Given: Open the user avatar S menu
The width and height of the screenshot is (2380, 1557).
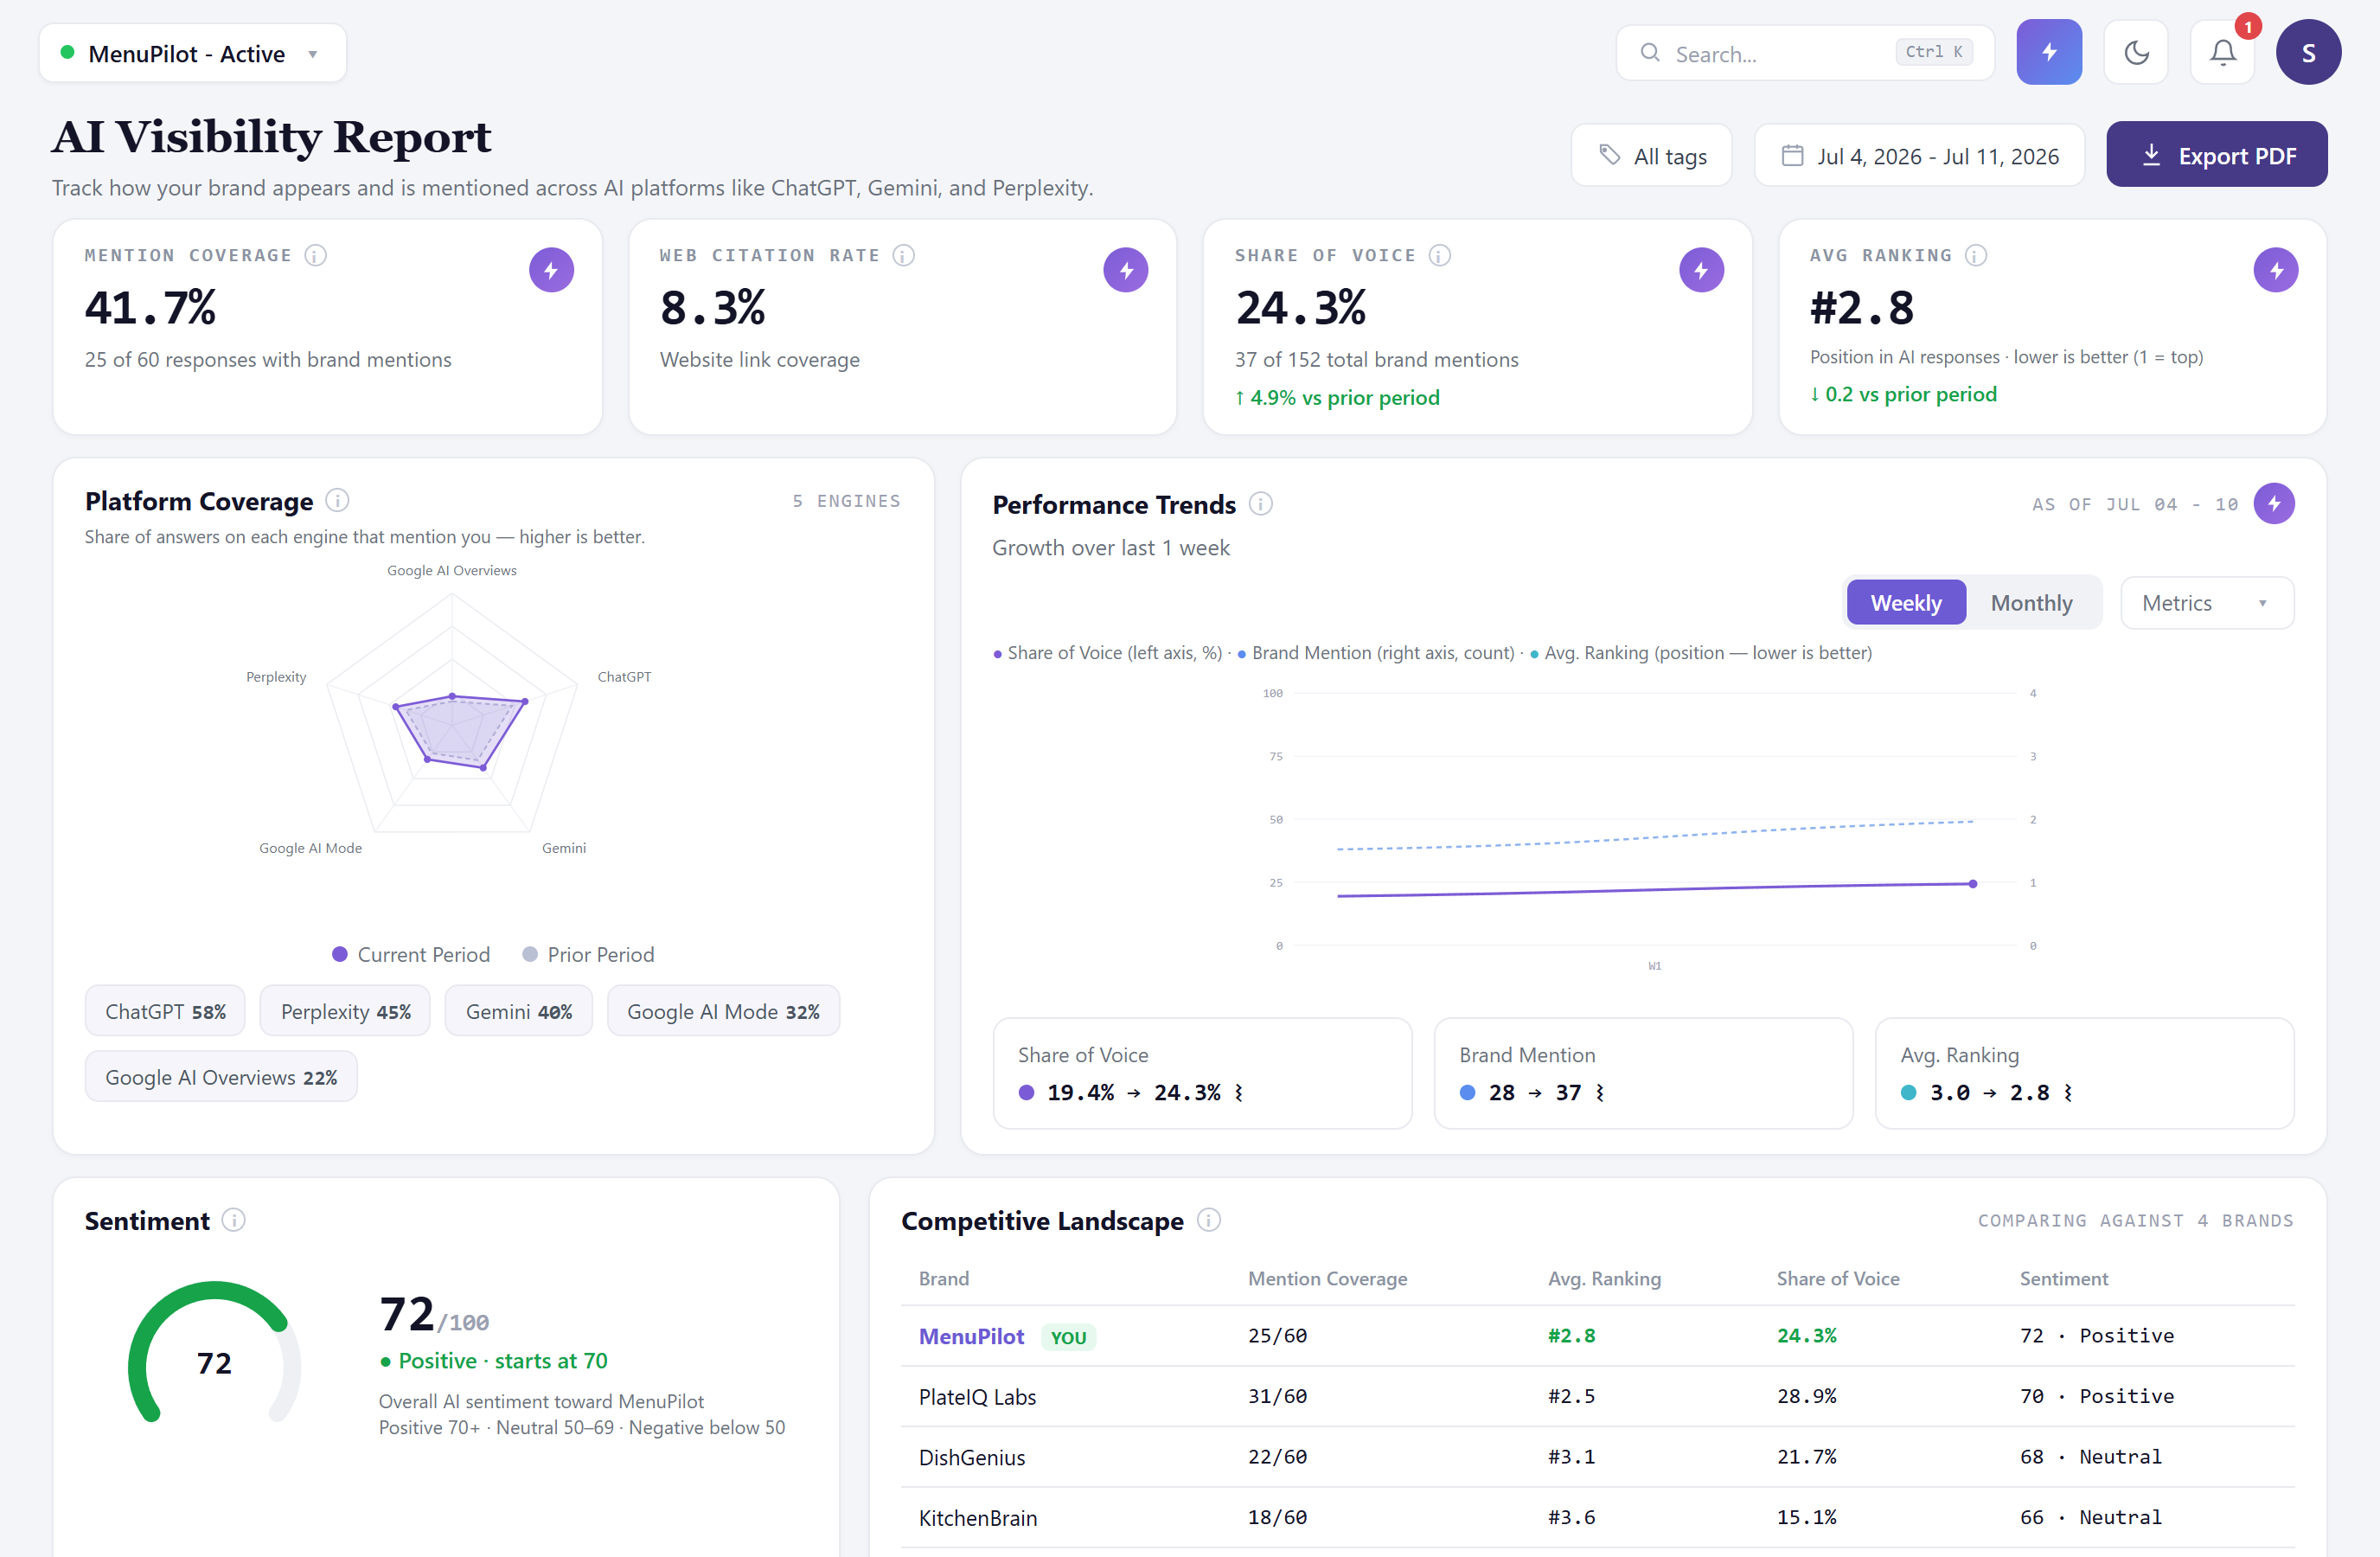Looking at the screenshot, I should (2308, 52).
